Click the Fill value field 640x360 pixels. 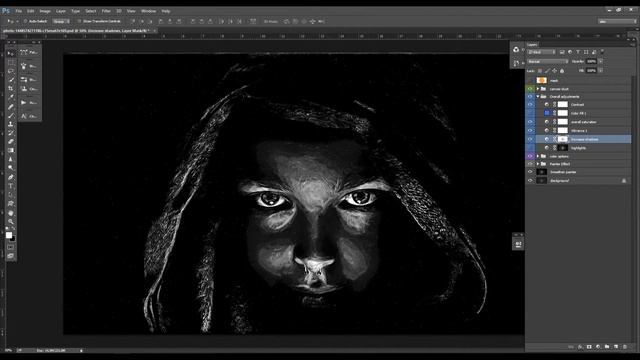point(591,71)
